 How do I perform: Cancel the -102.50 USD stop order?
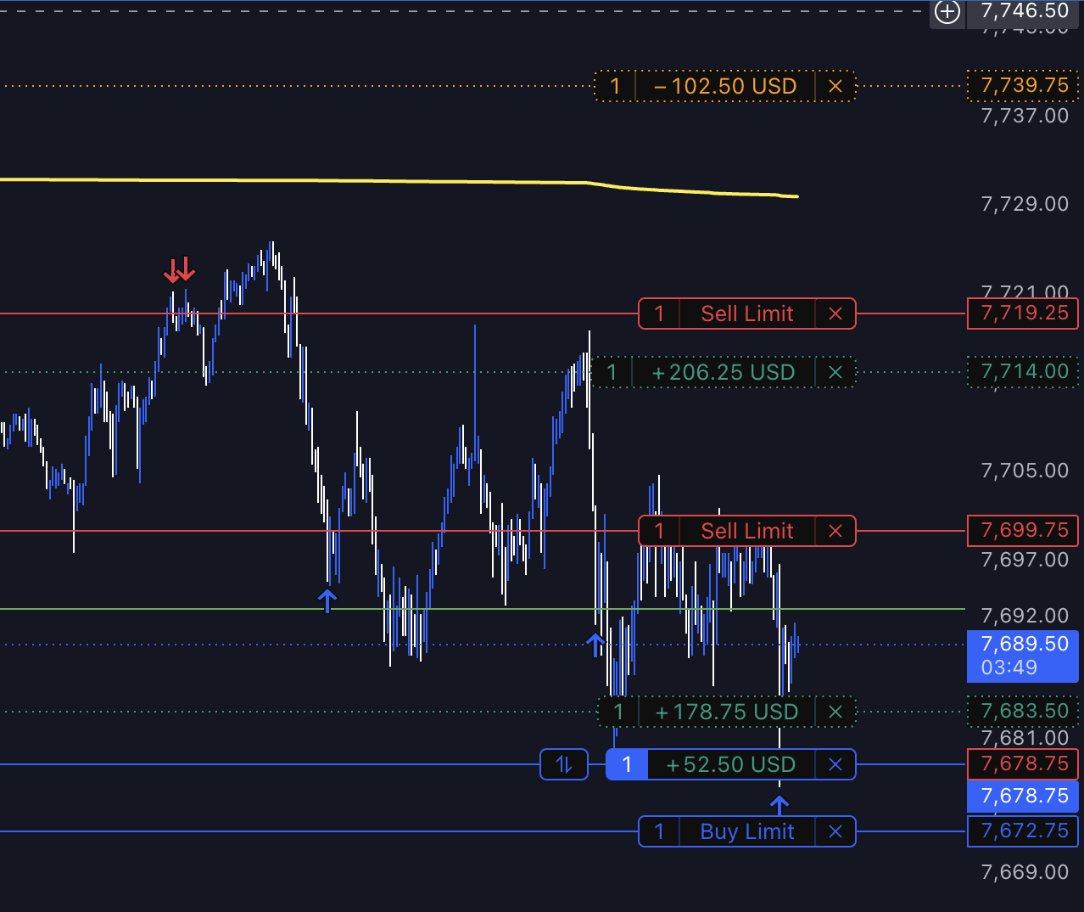pyautogui.click(x=835, y=86)
